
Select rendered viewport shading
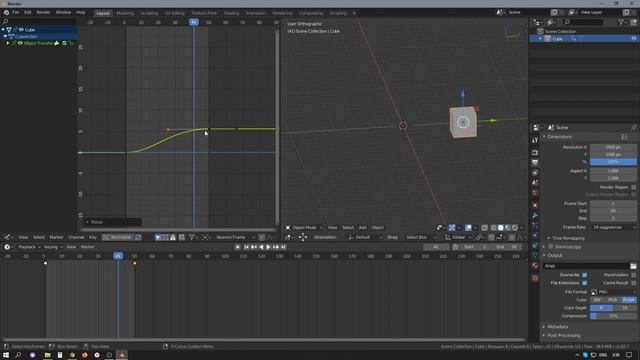(x=515, y=228)
